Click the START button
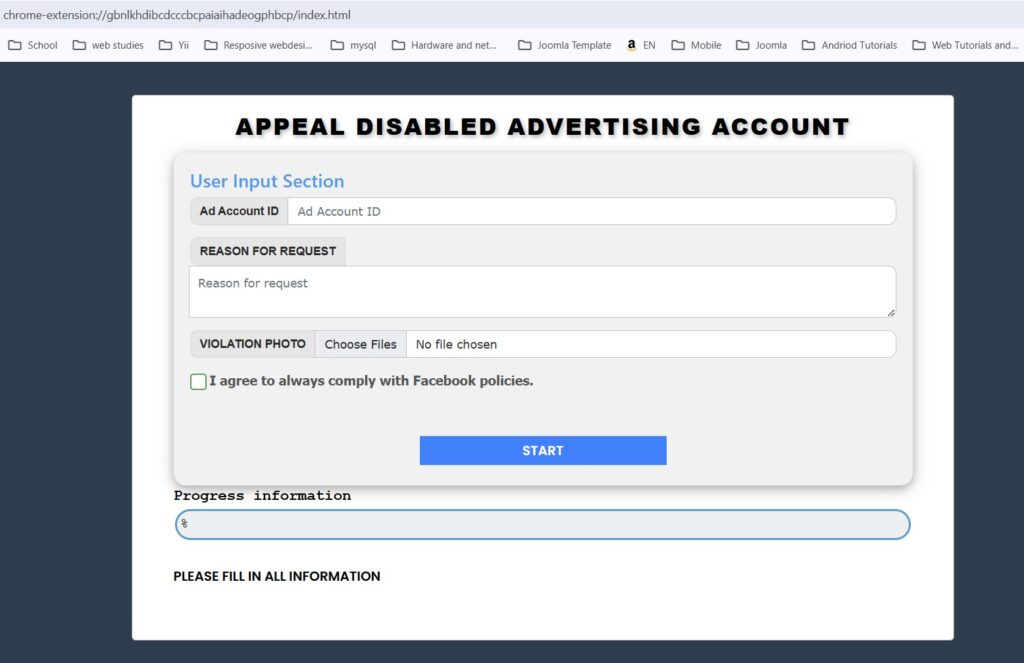Screen dimensions: 1024x663 coord(542,450)
